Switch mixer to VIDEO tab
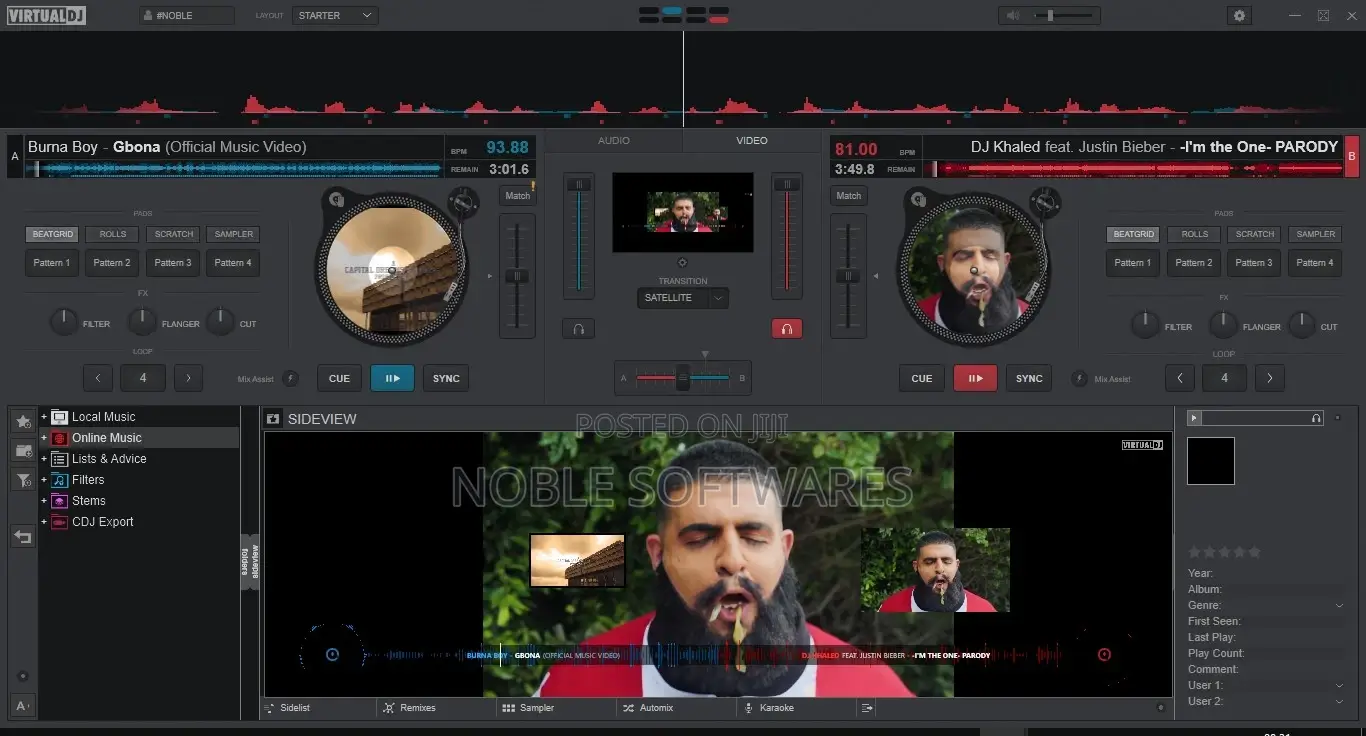 click(752, 141)
